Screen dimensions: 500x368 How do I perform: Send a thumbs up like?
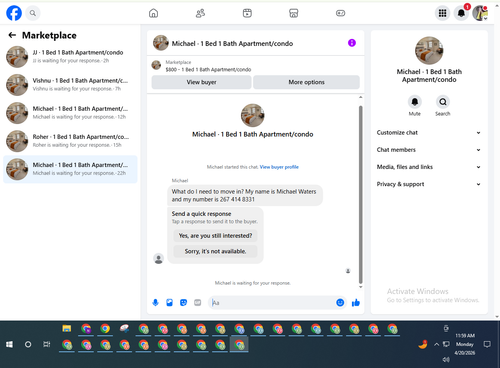click(x=356, y=303)
